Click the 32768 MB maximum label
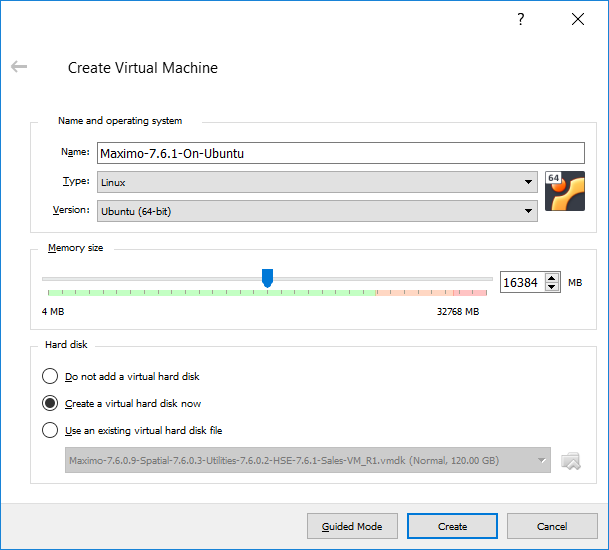 (458, 312)
